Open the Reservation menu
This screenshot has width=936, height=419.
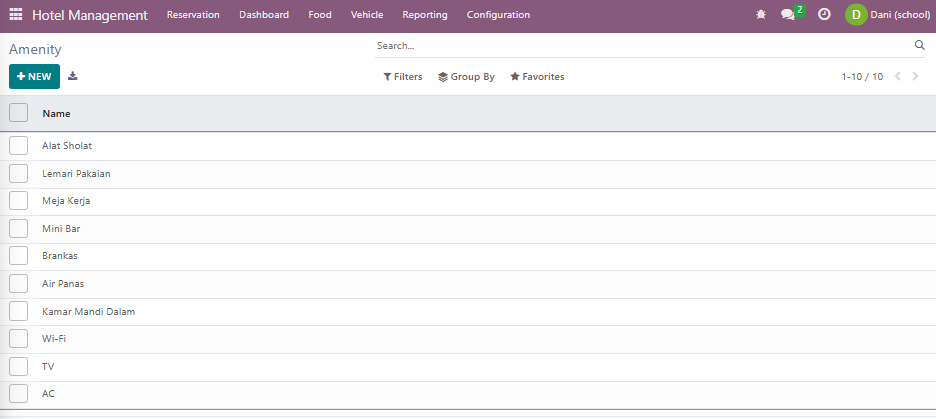tap(193, 14)
